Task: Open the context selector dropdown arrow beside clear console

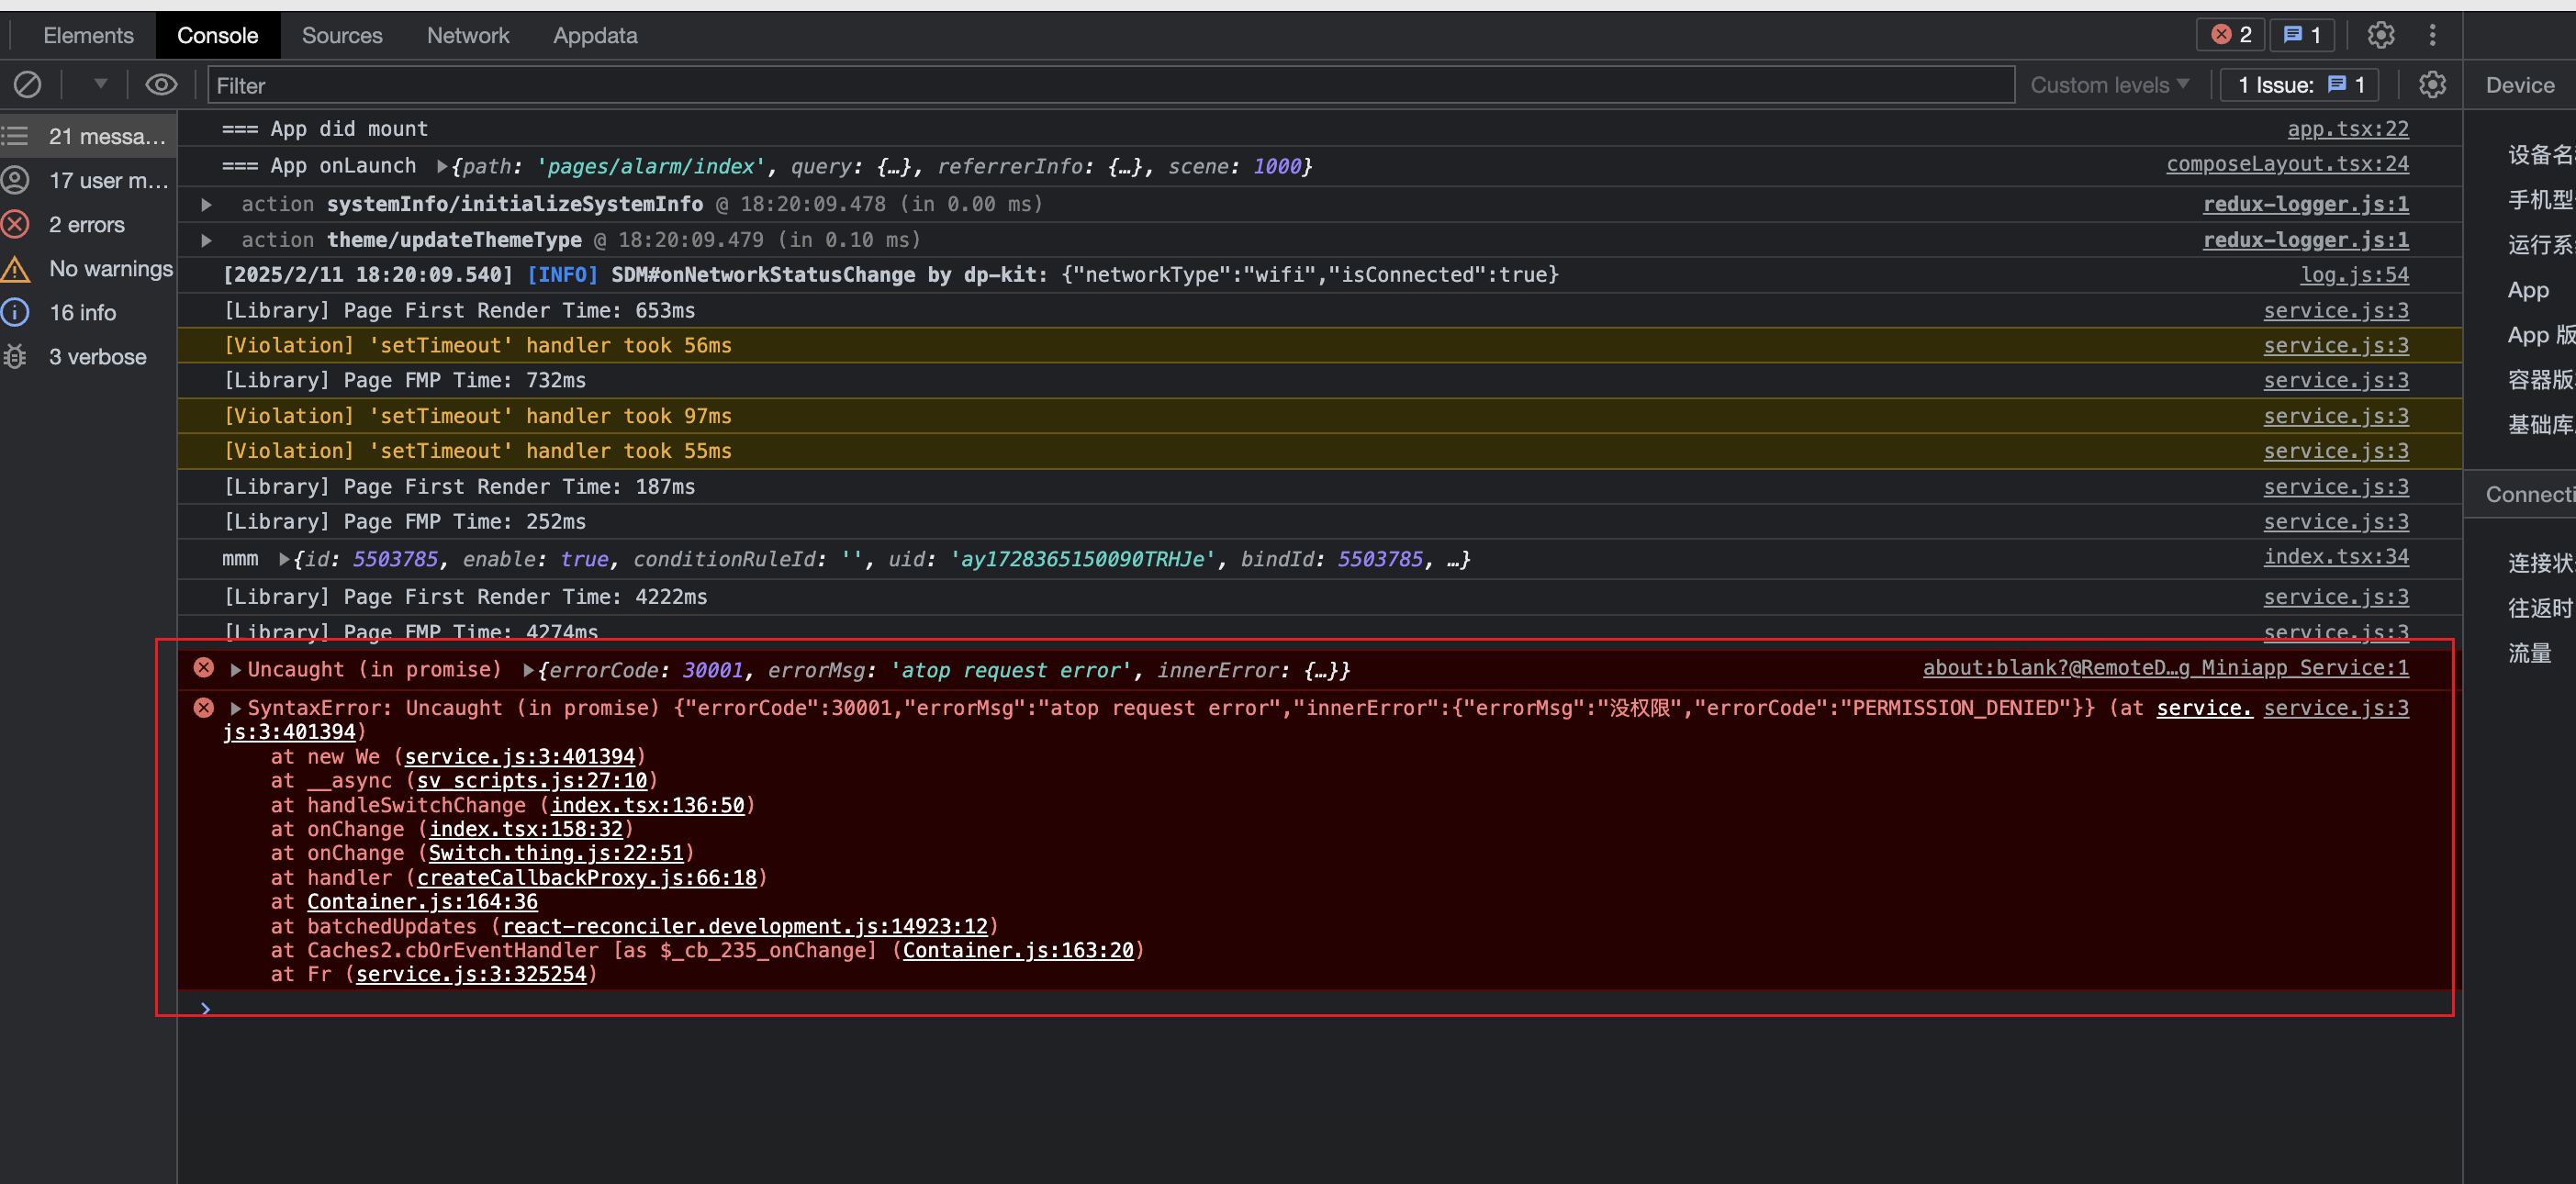Action: (x=100, y=84)
